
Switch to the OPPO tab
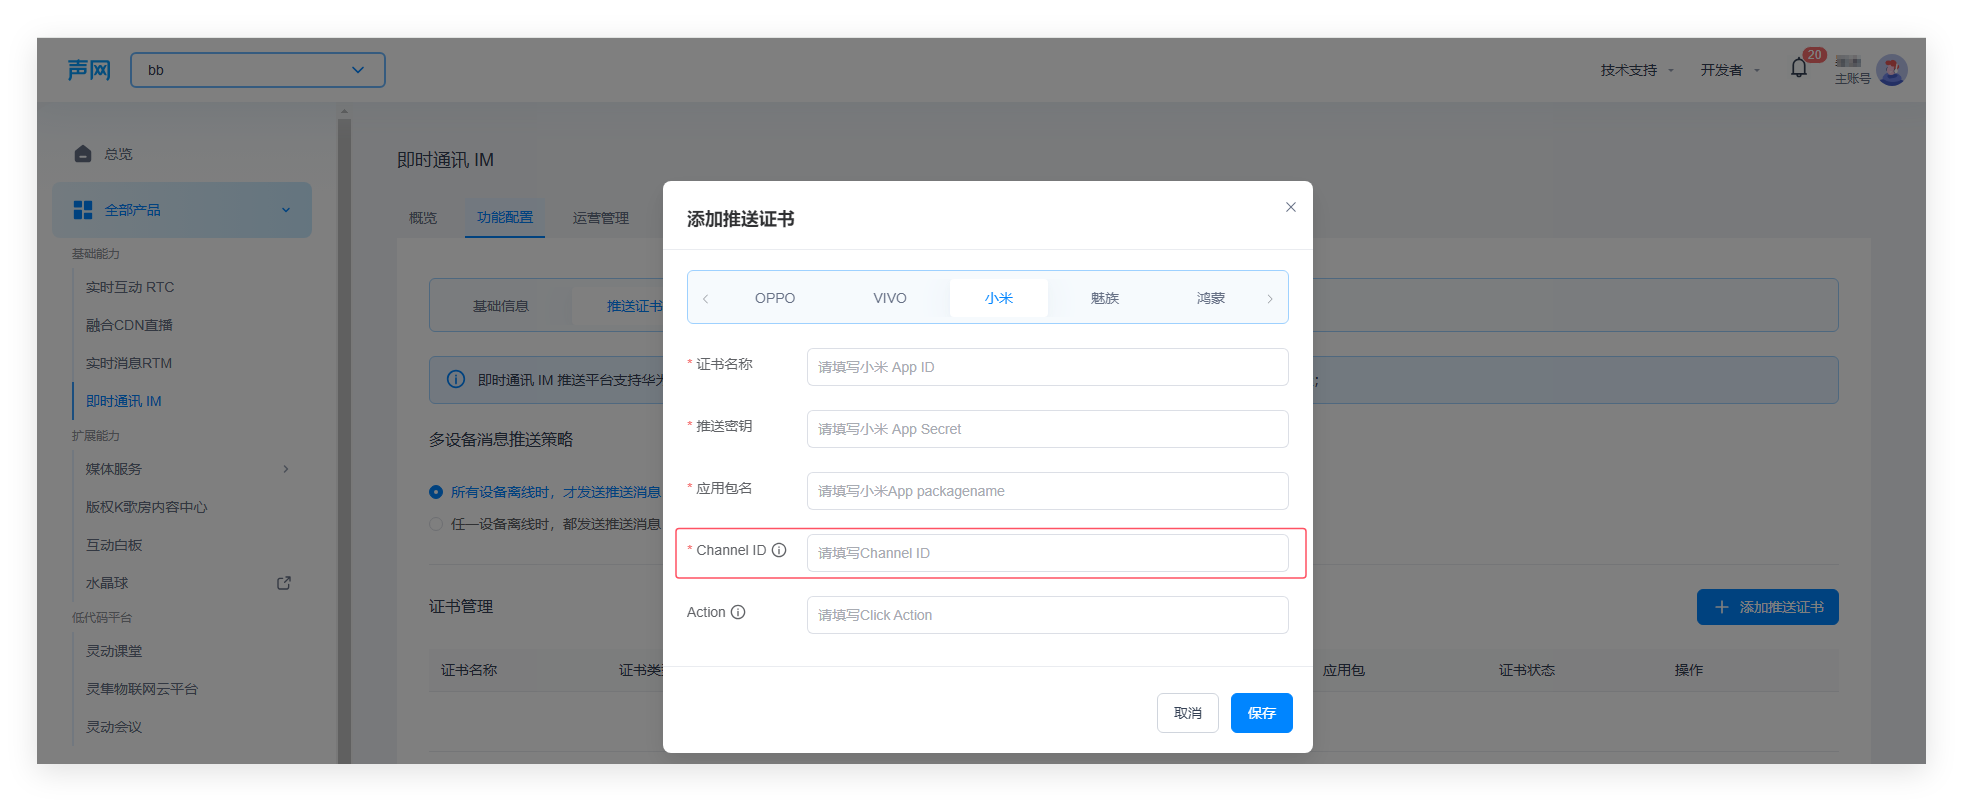[775, 298]
